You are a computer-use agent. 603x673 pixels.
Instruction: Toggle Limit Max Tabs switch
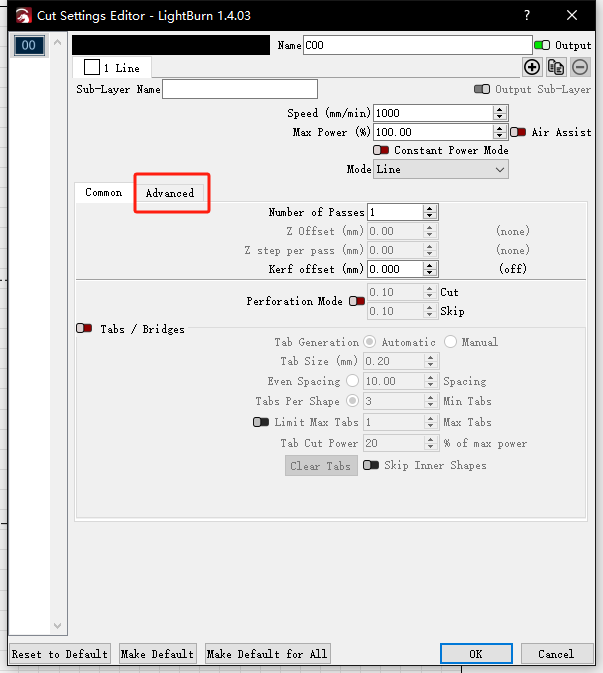click(x=261, y=422)
